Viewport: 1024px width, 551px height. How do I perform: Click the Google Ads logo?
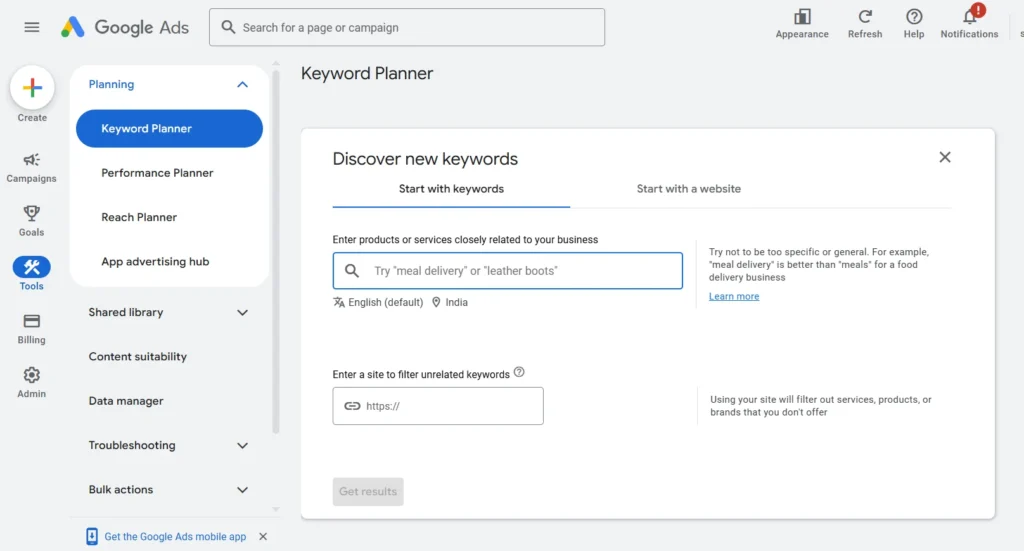125,27
